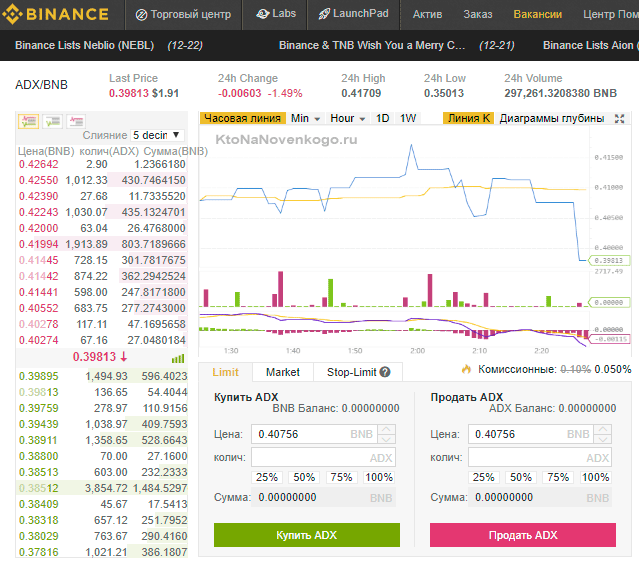Show buy orders only in order book

53,121
